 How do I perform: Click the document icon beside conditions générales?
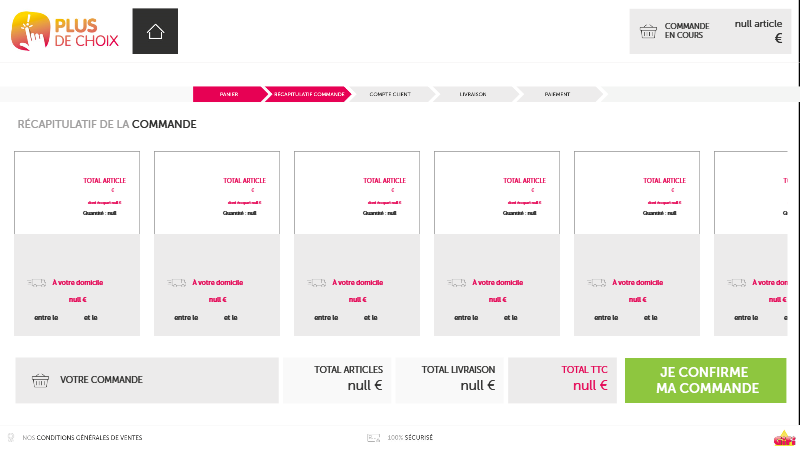pos(11,437)
